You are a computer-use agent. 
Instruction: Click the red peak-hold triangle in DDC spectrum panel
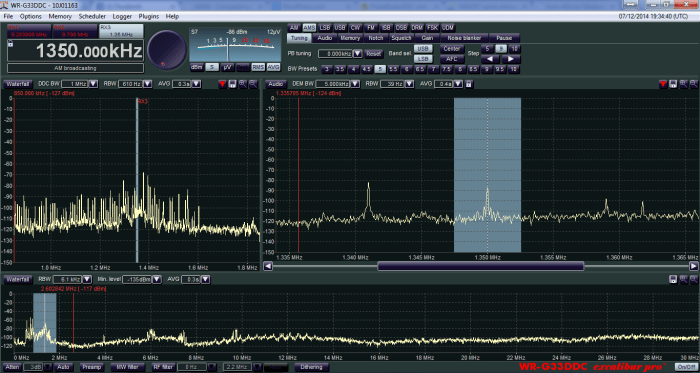222,84
